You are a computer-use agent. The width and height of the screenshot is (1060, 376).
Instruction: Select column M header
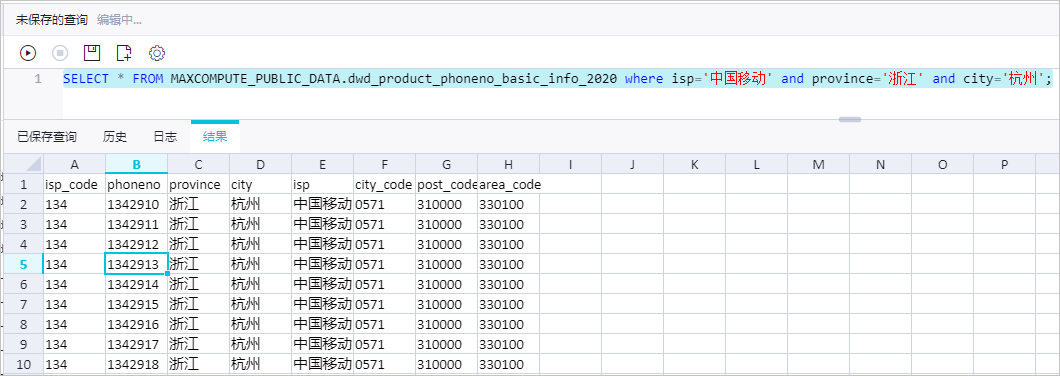[x=819, y=164]
